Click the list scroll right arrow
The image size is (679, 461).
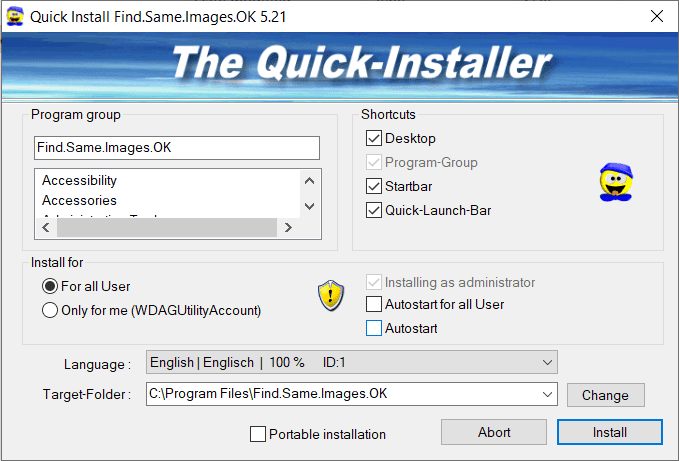point(288,227)
